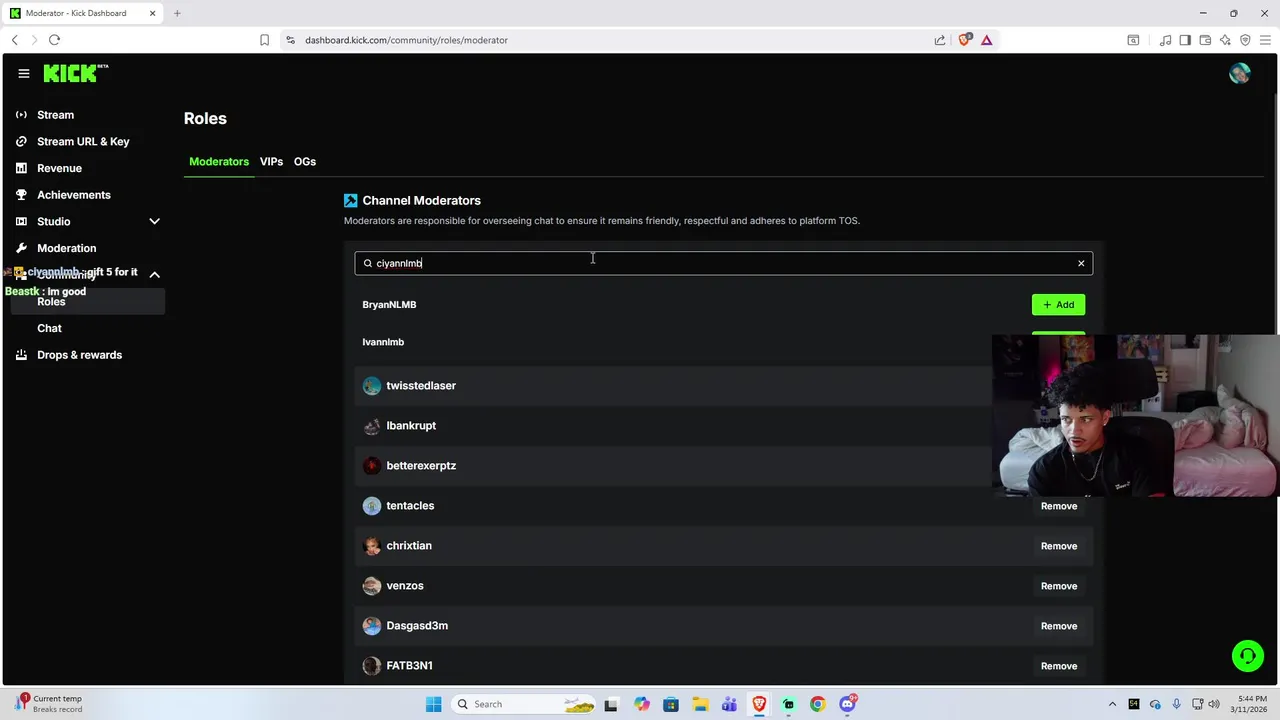Image resolution: width=1280 pixels, height=720 pixels.
Task: Open Brave Rewards triangle icon
Action: (987, 40)
